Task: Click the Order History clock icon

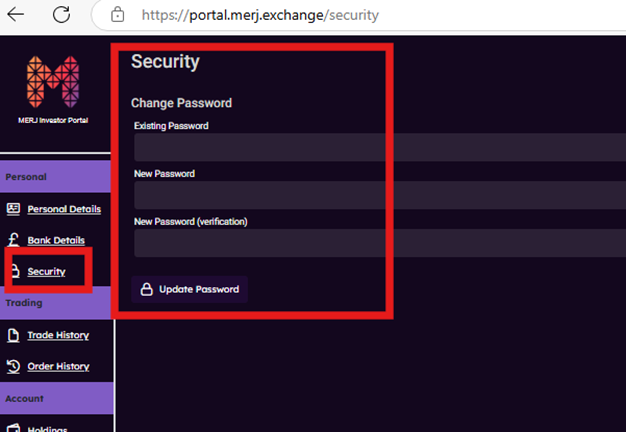Action: [x=14, y=366]
